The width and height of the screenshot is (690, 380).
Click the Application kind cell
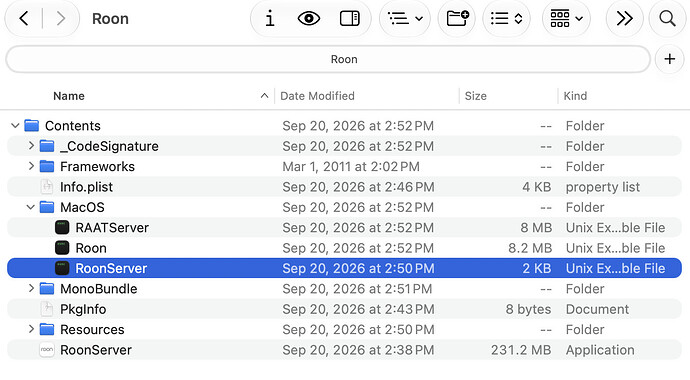pos(600,350)
